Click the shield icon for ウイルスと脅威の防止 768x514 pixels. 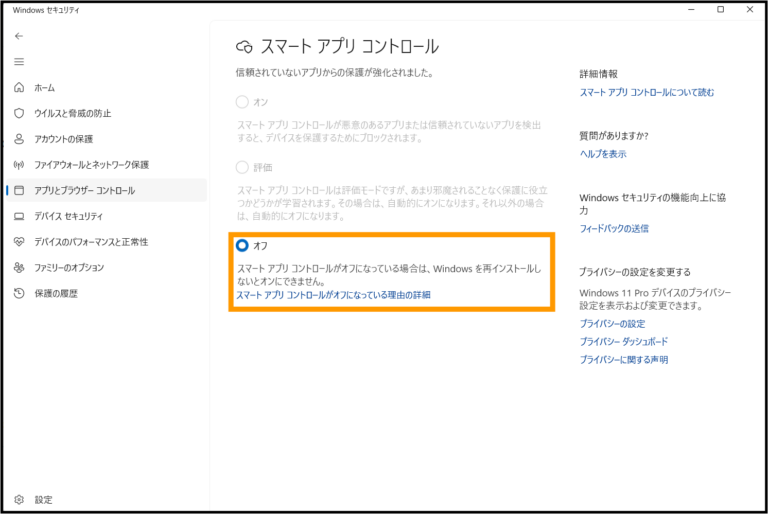coord(19,113)
